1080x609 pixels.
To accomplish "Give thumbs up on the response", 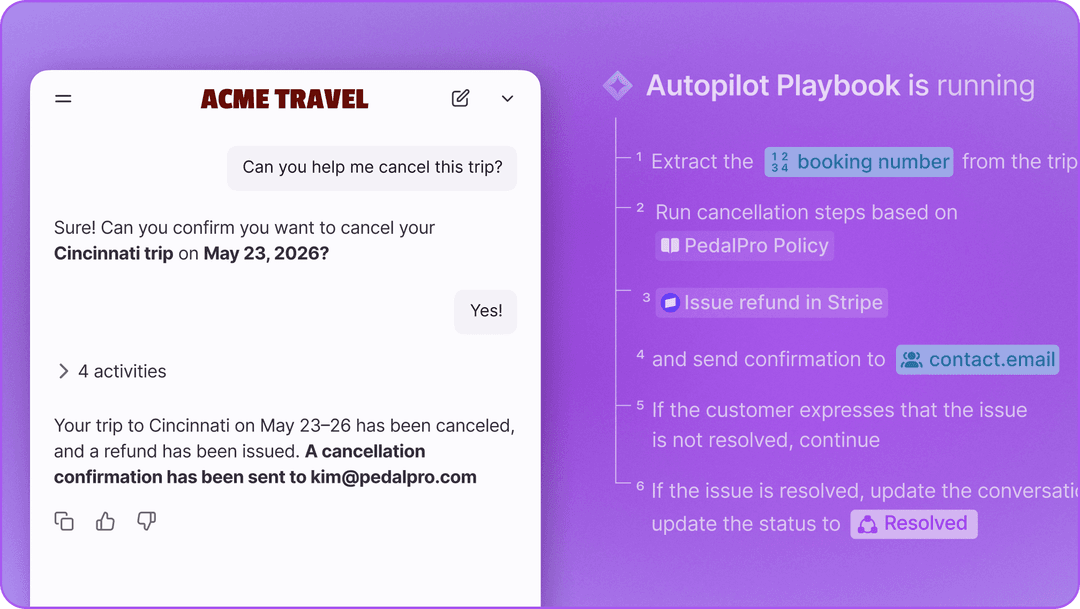I will tap(105, 521).
